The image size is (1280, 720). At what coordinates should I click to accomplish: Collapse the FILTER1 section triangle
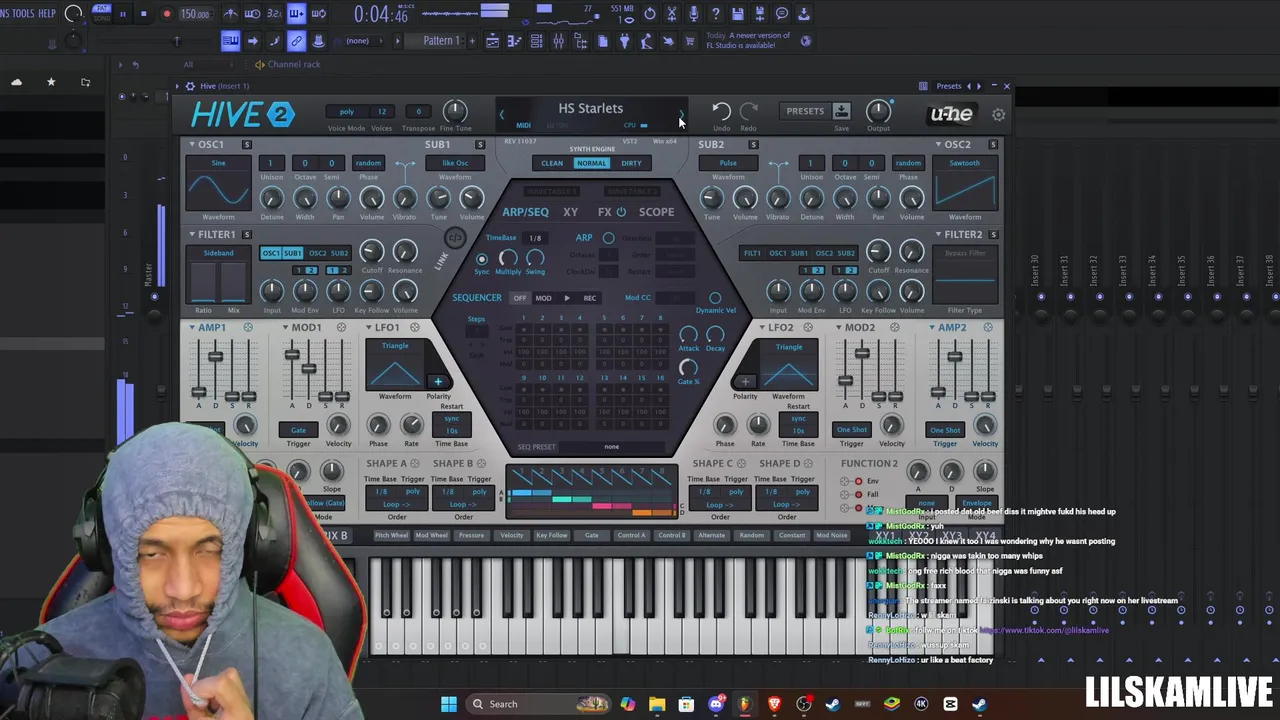click(192, 235)
